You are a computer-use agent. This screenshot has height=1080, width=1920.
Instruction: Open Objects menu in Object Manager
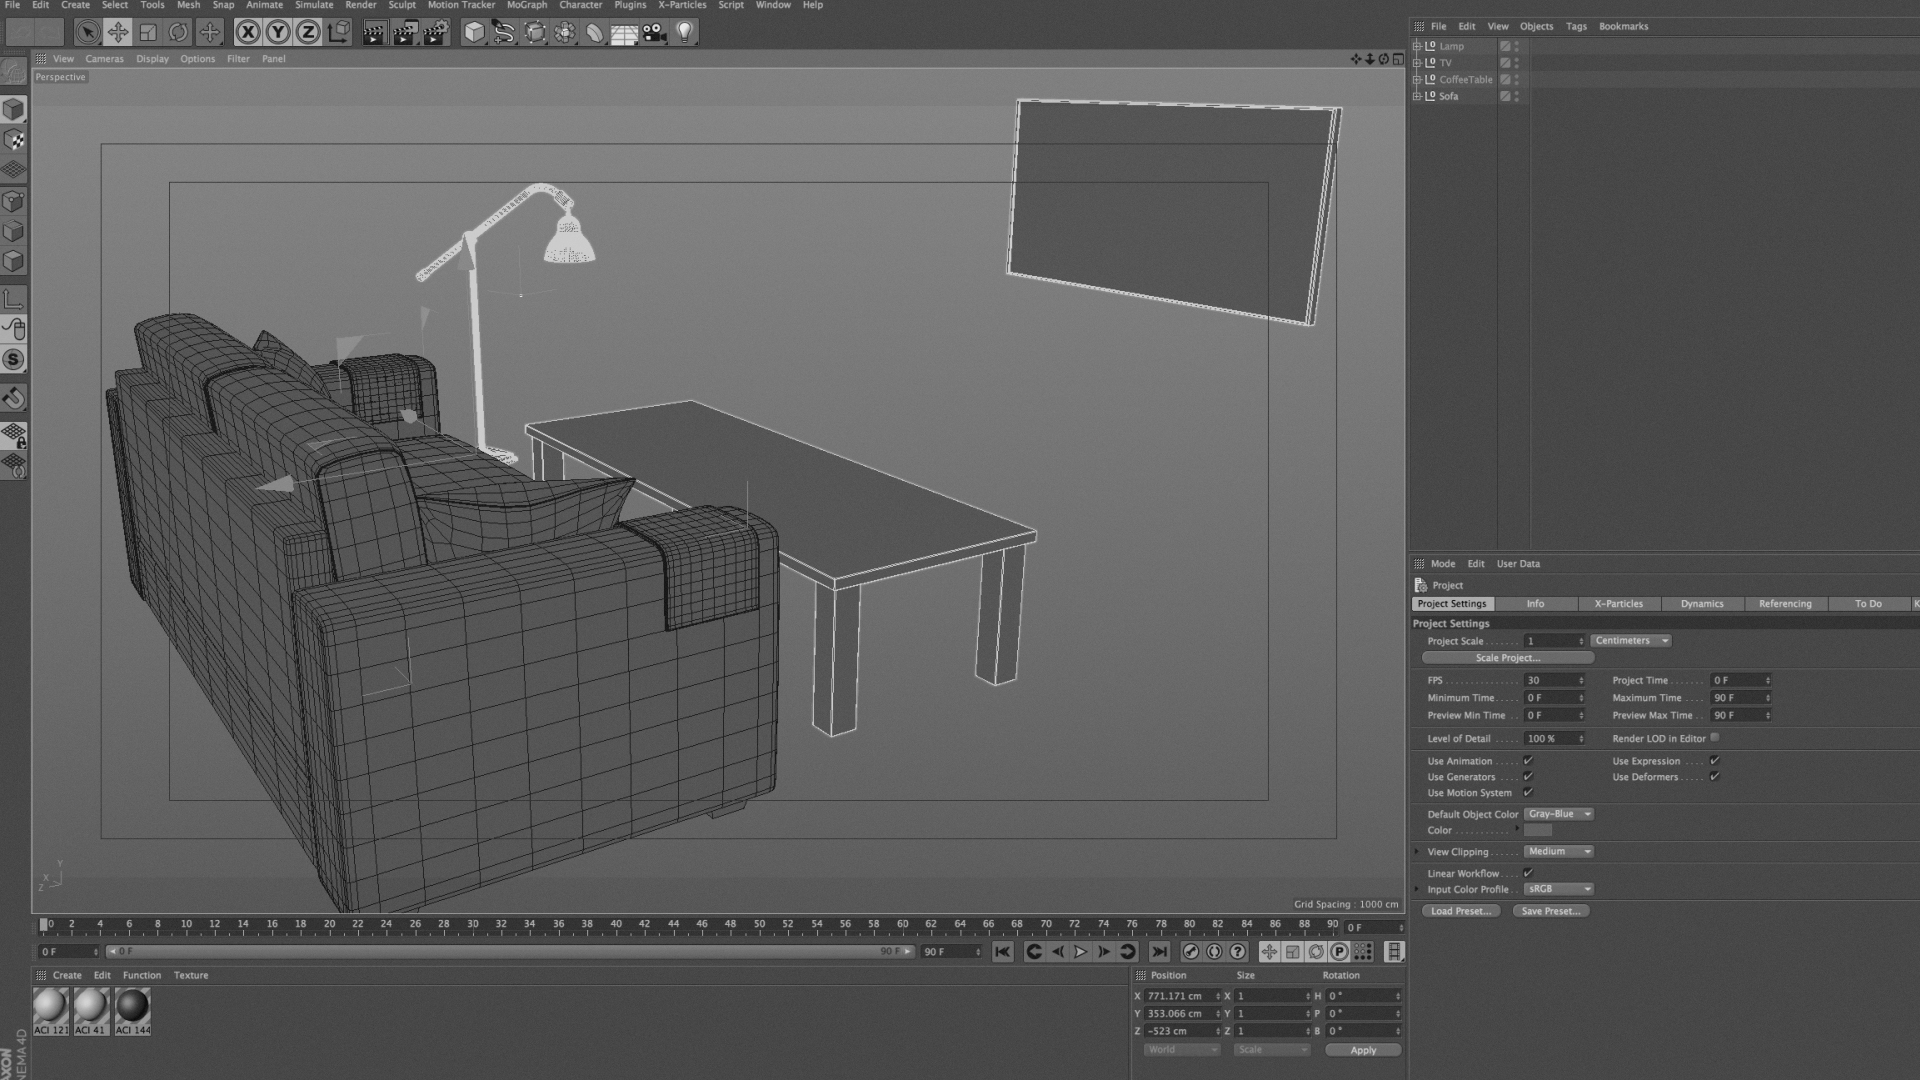click(1536, 27)
